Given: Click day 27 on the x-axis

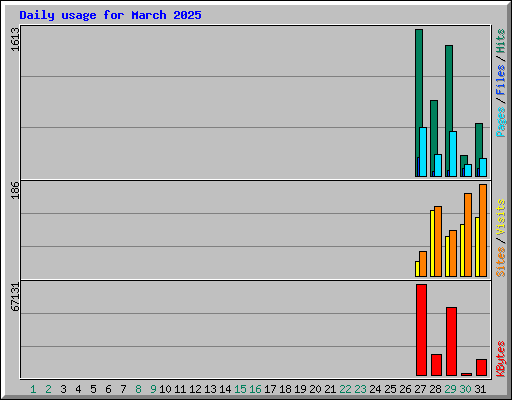Looking at the screenshot, I should click(420, 389).
